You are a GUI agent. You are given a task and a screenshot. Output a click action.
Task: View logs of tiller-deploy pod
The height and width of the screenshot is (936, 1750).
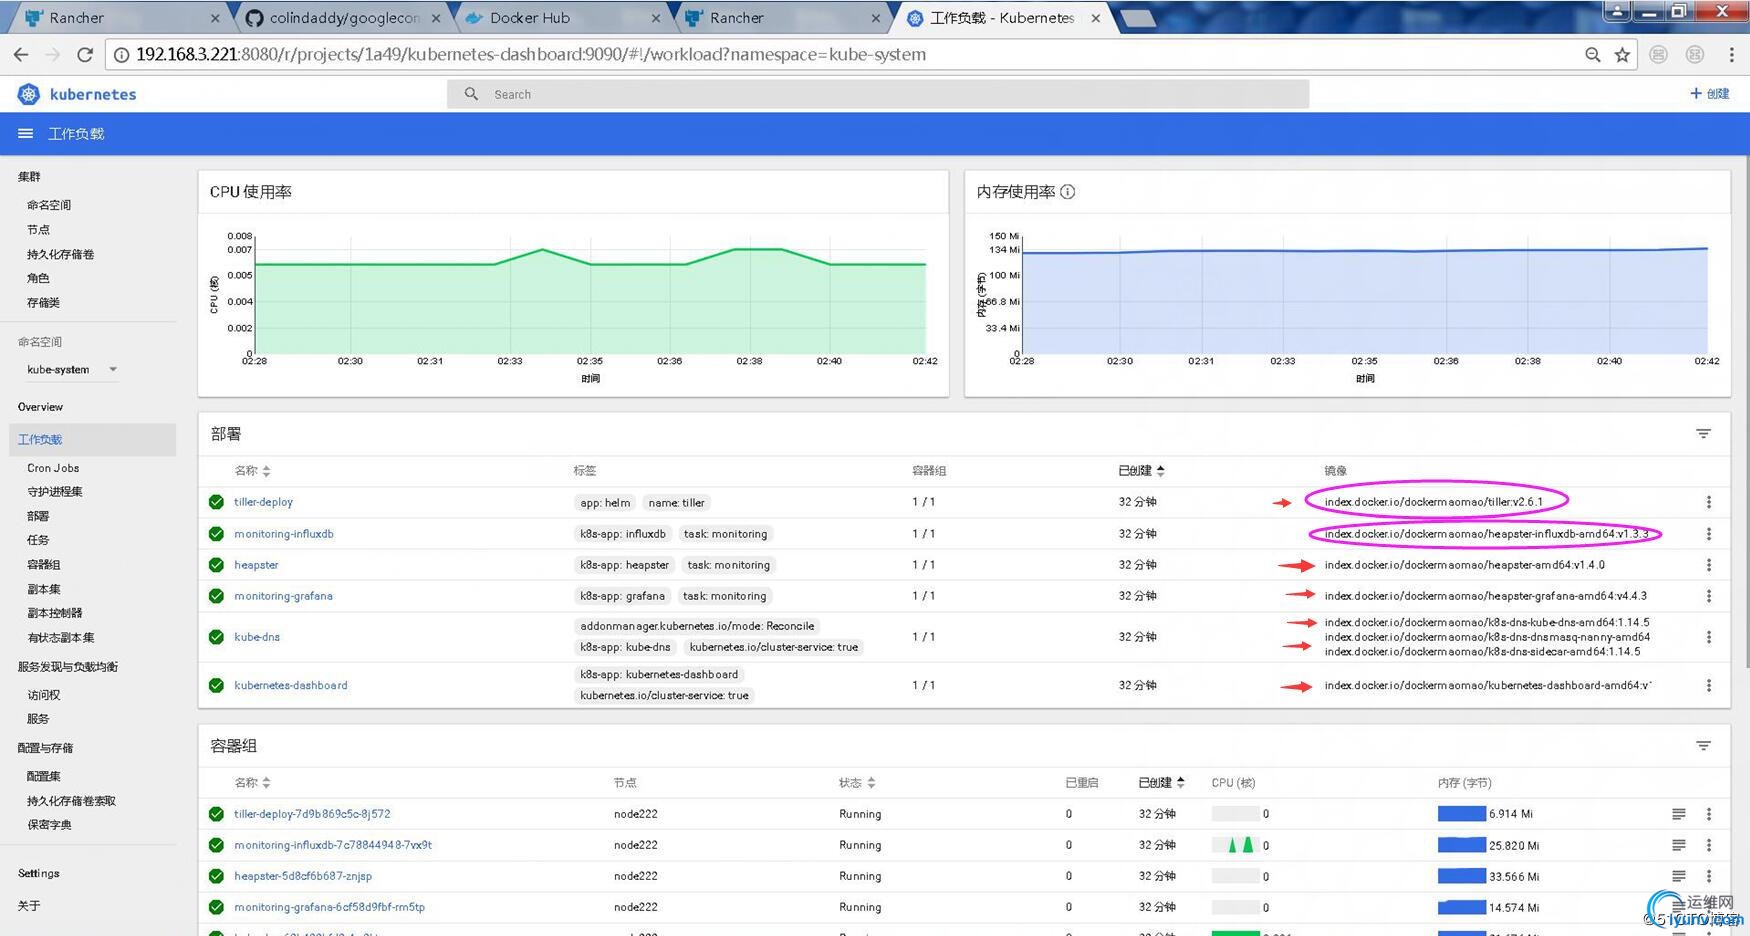click(1678, 814)
